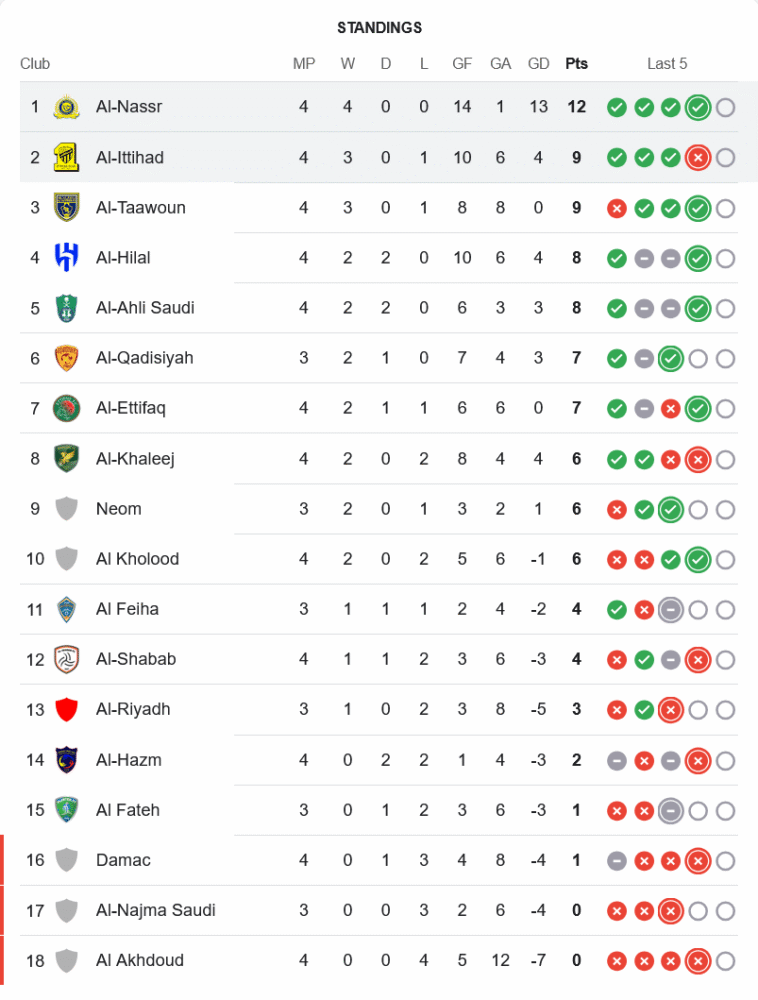The width and height of the screenshot is (758, 1000).
Task: Click Al-Ittihad's latest loss result icon
Action: point(698,157)
